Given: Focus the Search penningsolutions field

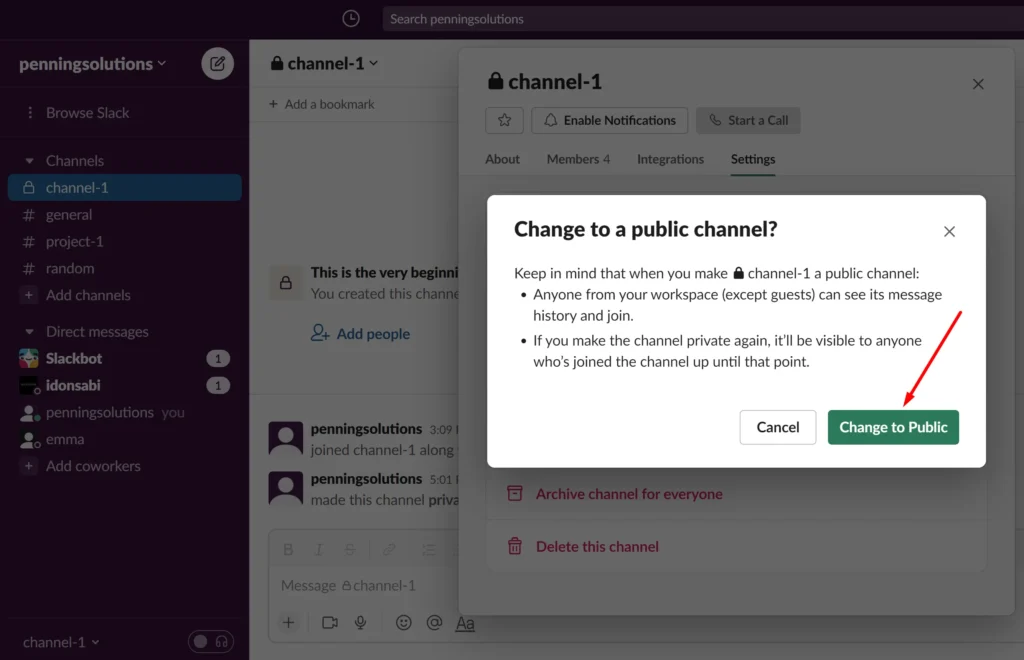Looking at the screenshot, I should (703, 19).
